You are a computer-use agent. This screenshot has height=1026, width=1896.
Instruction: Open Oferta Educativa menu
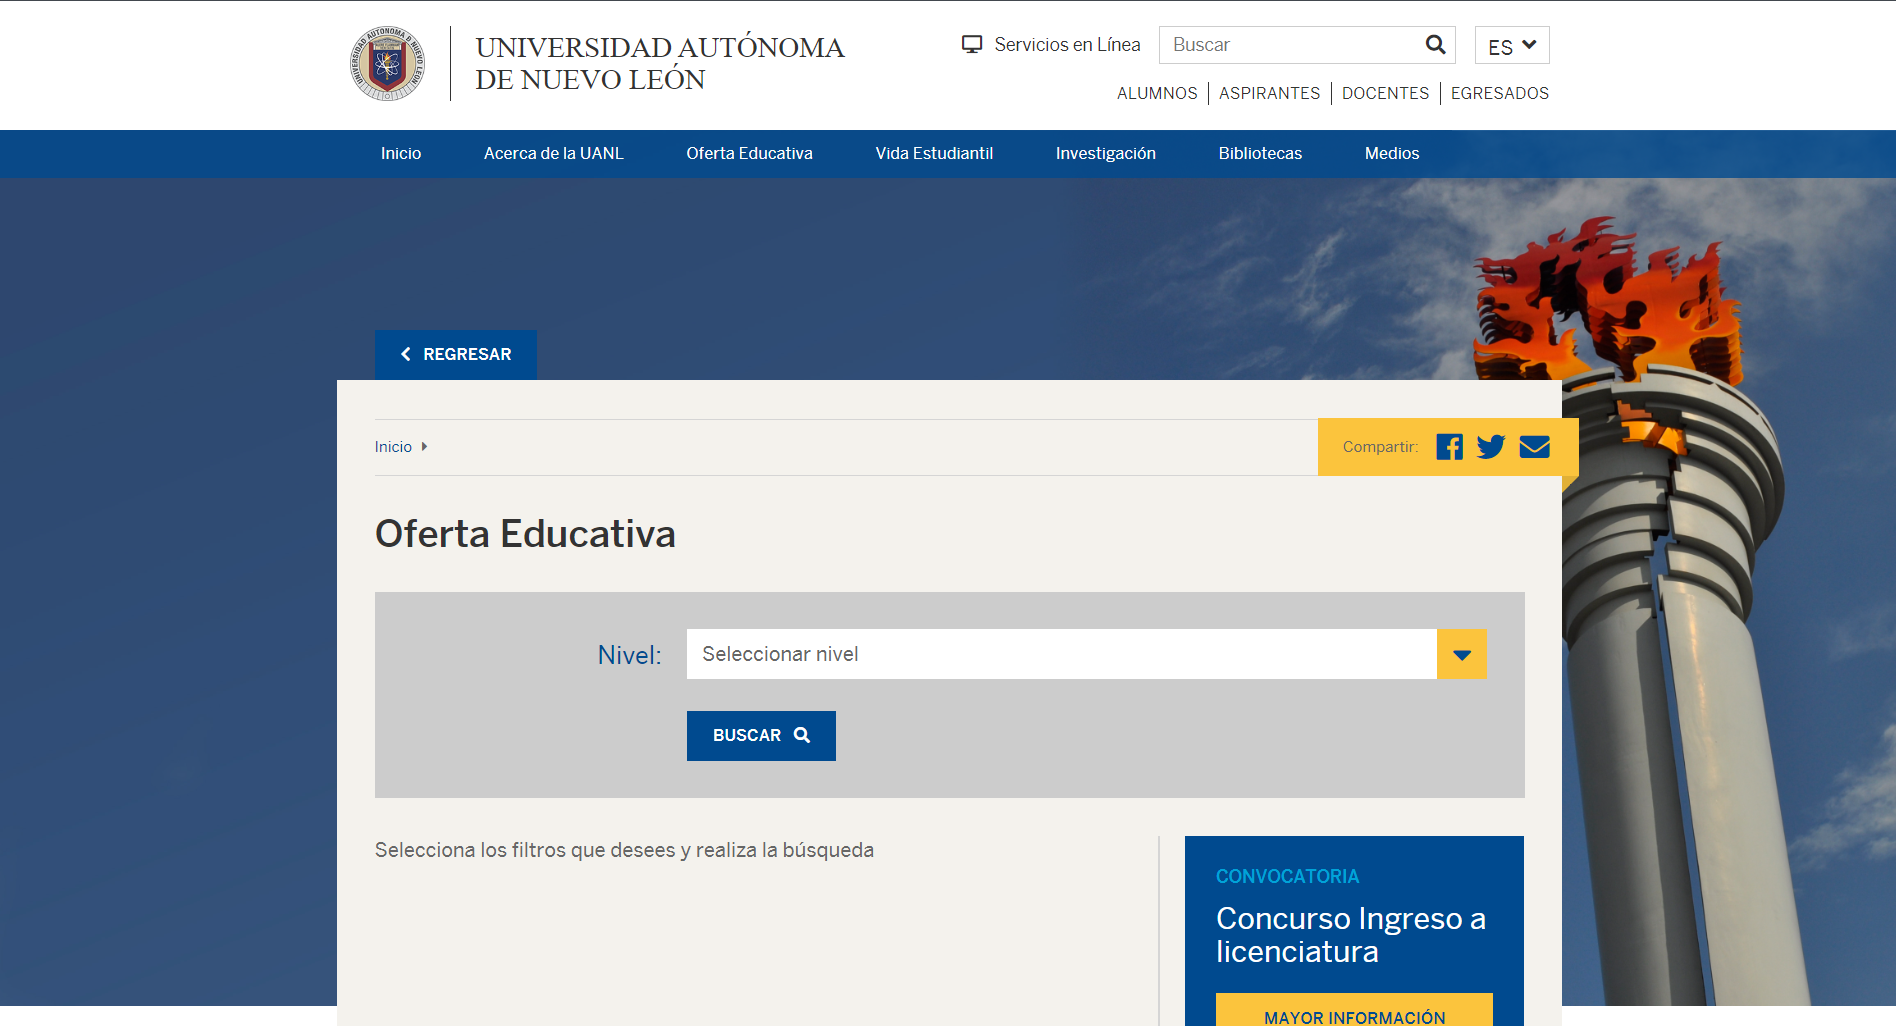click(x=749, y=154)
